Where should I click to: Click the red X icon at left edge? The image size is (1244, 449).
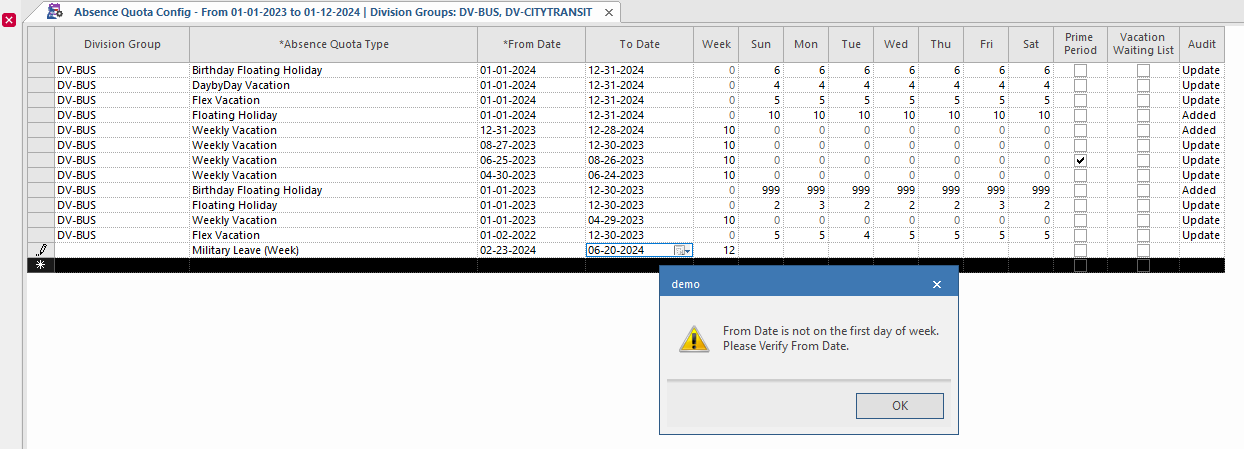9,20
